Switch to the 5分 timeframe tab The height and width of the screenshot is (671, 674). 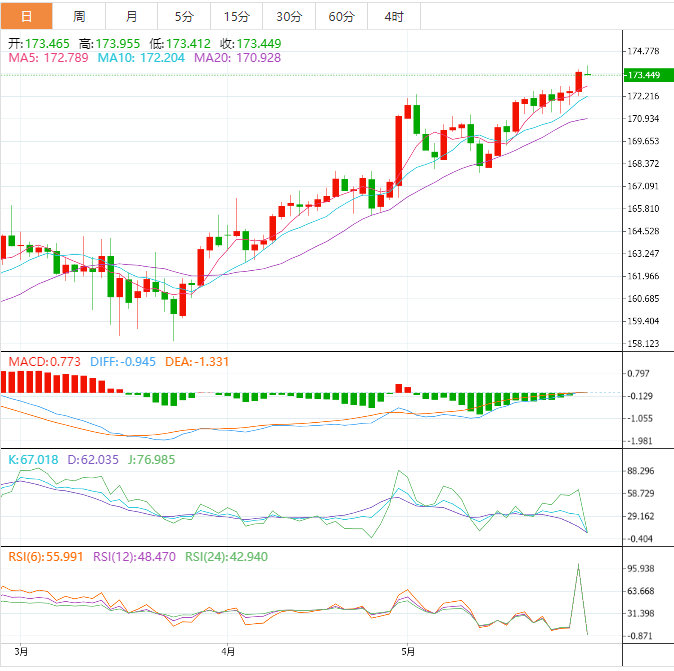(184, 17)
